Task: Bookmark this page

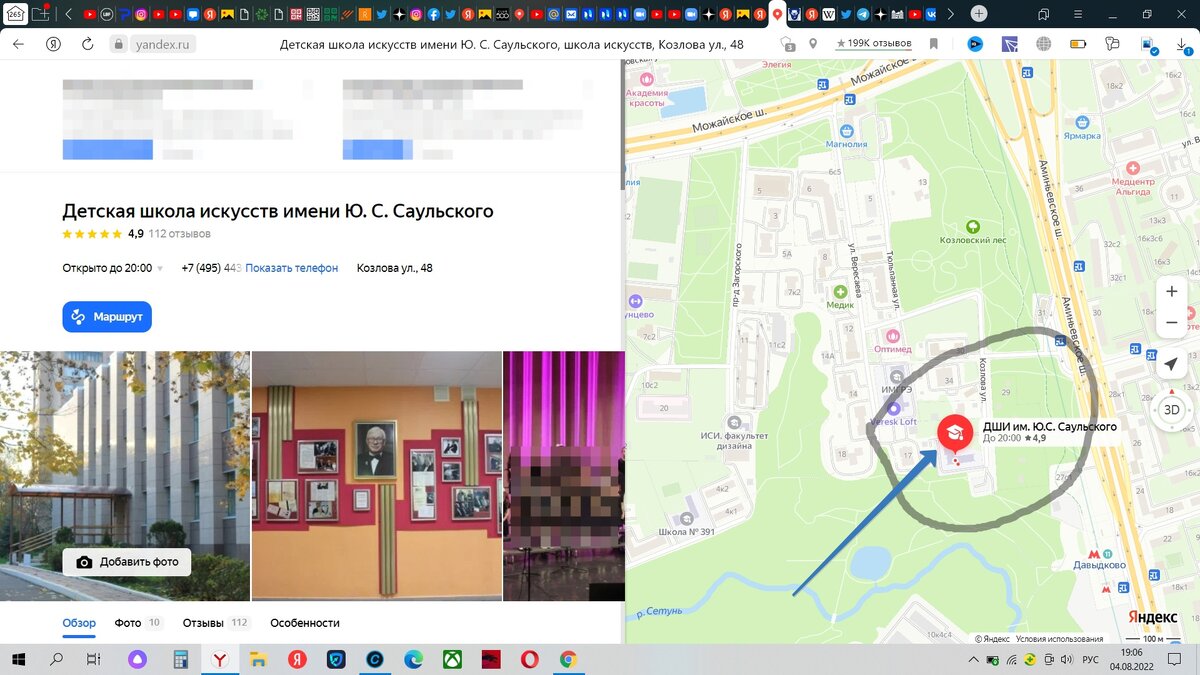Action: point(933,44)
